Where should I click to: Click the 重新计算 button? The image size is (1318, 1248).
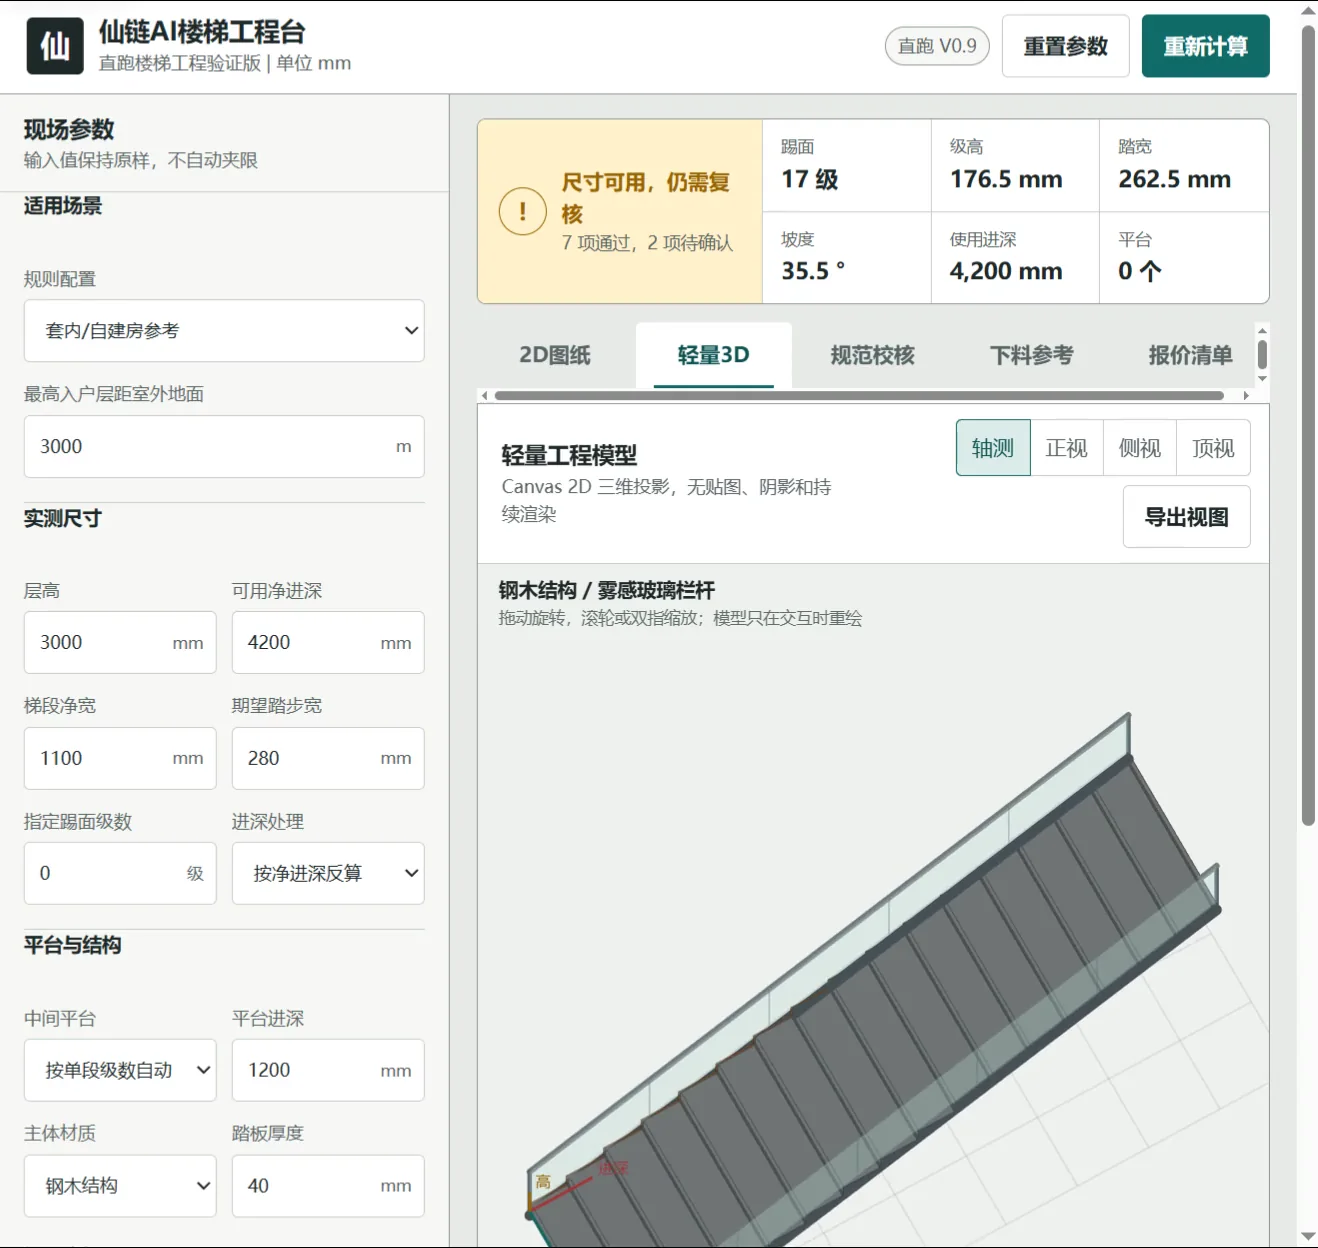[x=1205, y=46]
